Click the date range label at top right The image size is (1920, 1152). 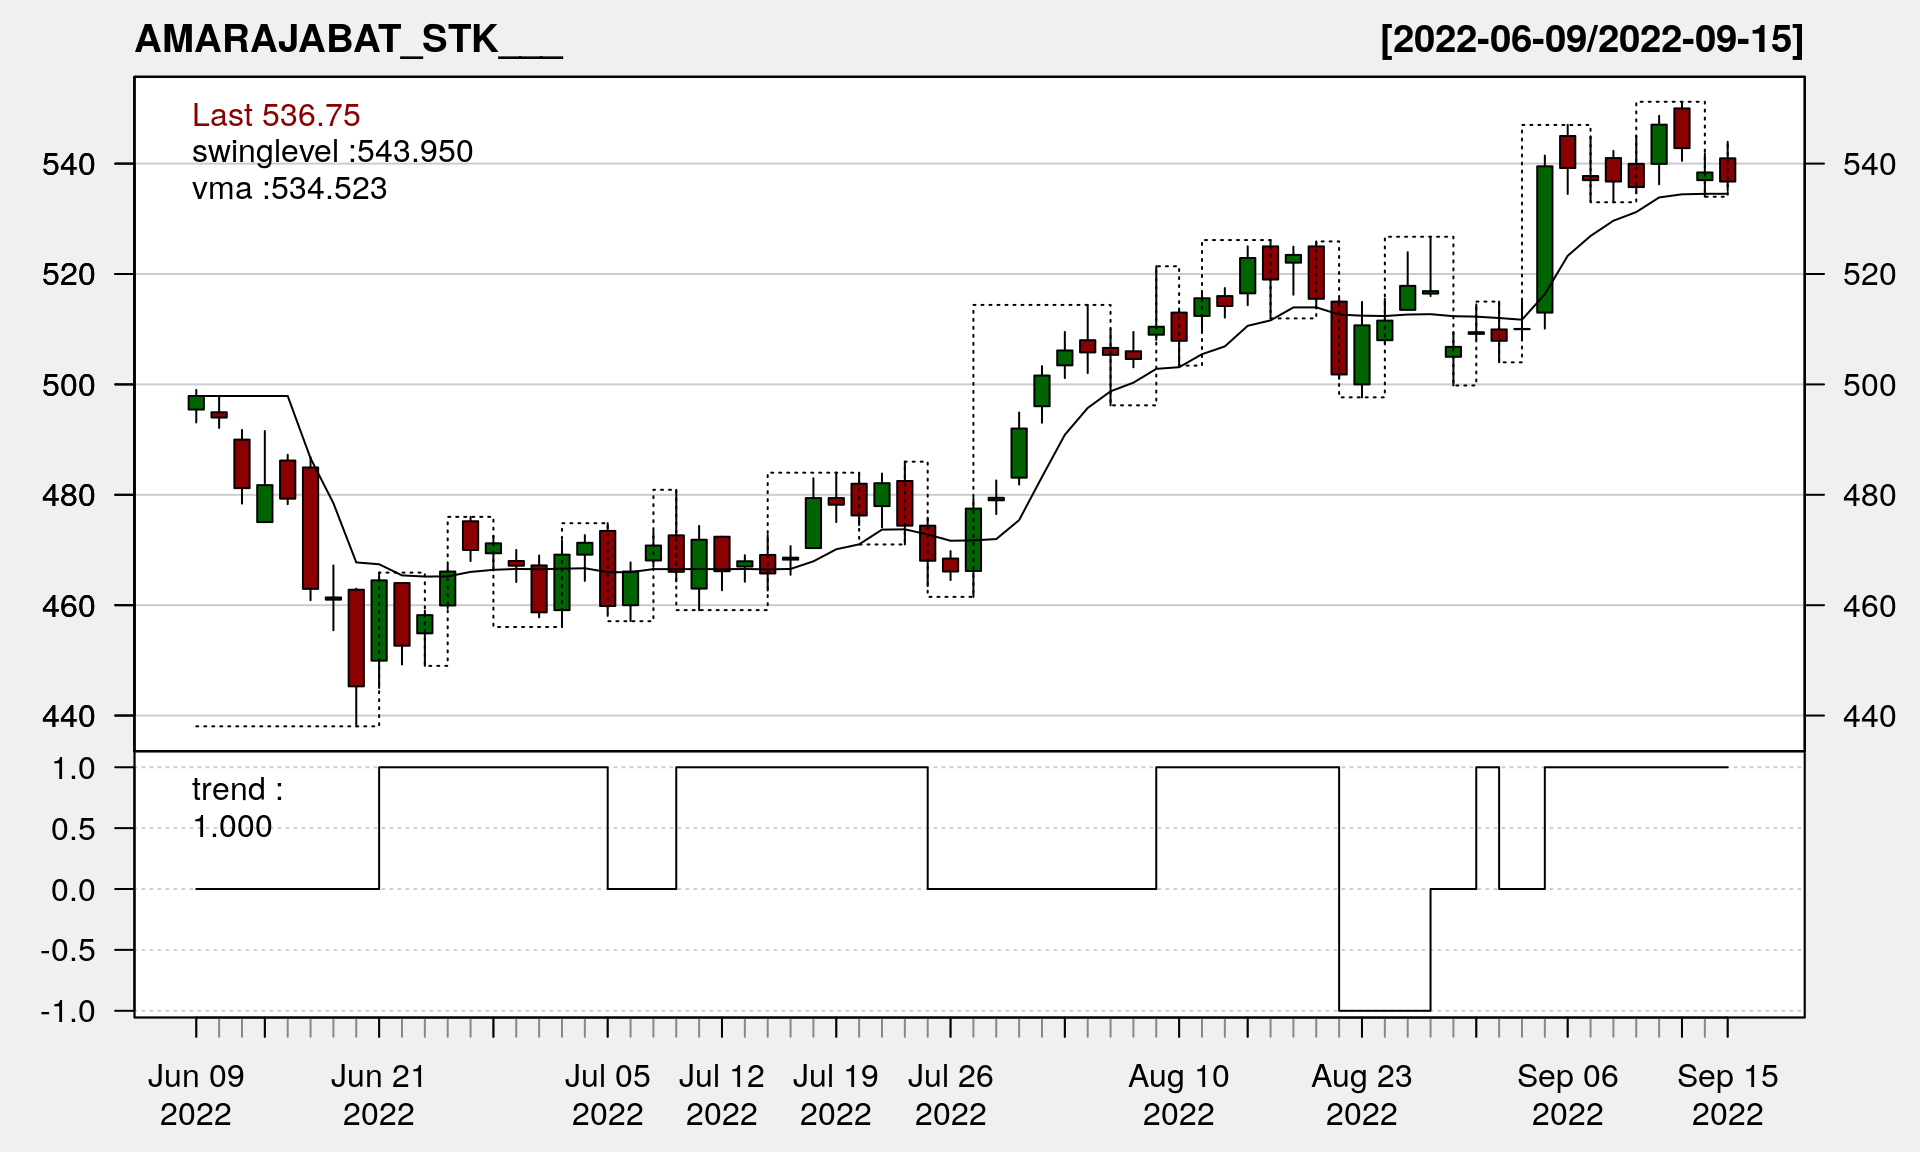pos(1592,39)
